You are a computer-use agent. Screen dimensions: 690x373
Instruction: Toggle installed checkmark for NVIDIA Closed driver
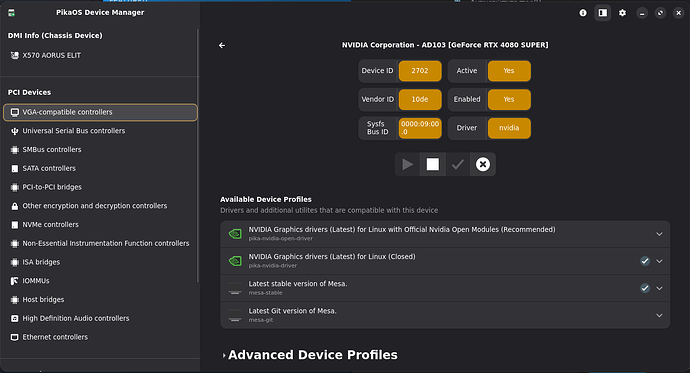(645, 261)
